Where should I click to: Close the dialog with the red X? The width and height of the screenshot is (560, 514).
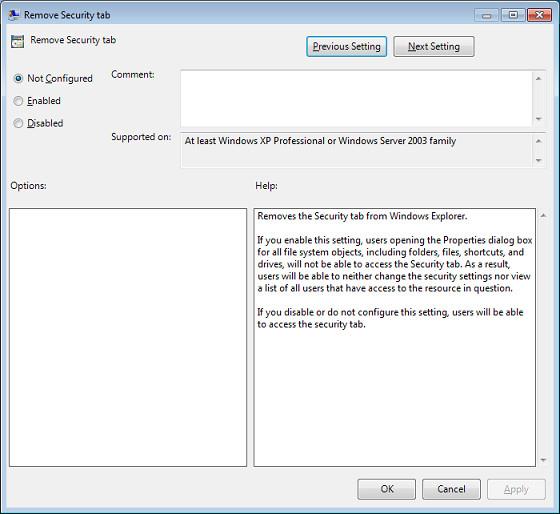coord(539,15)
